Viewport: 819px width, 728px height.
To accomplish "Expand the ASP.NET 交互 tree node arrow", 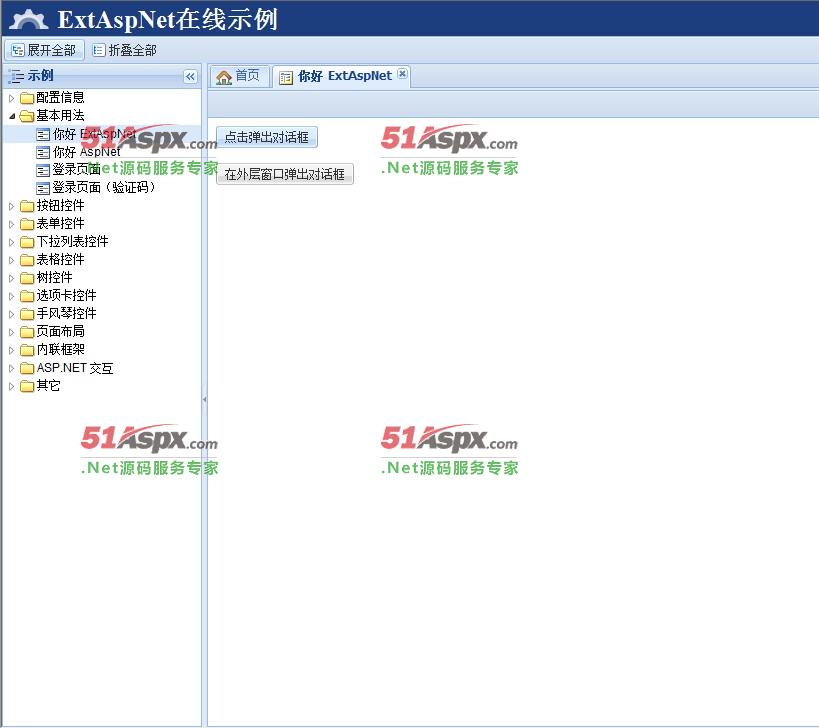I will [x=11, y=368].
